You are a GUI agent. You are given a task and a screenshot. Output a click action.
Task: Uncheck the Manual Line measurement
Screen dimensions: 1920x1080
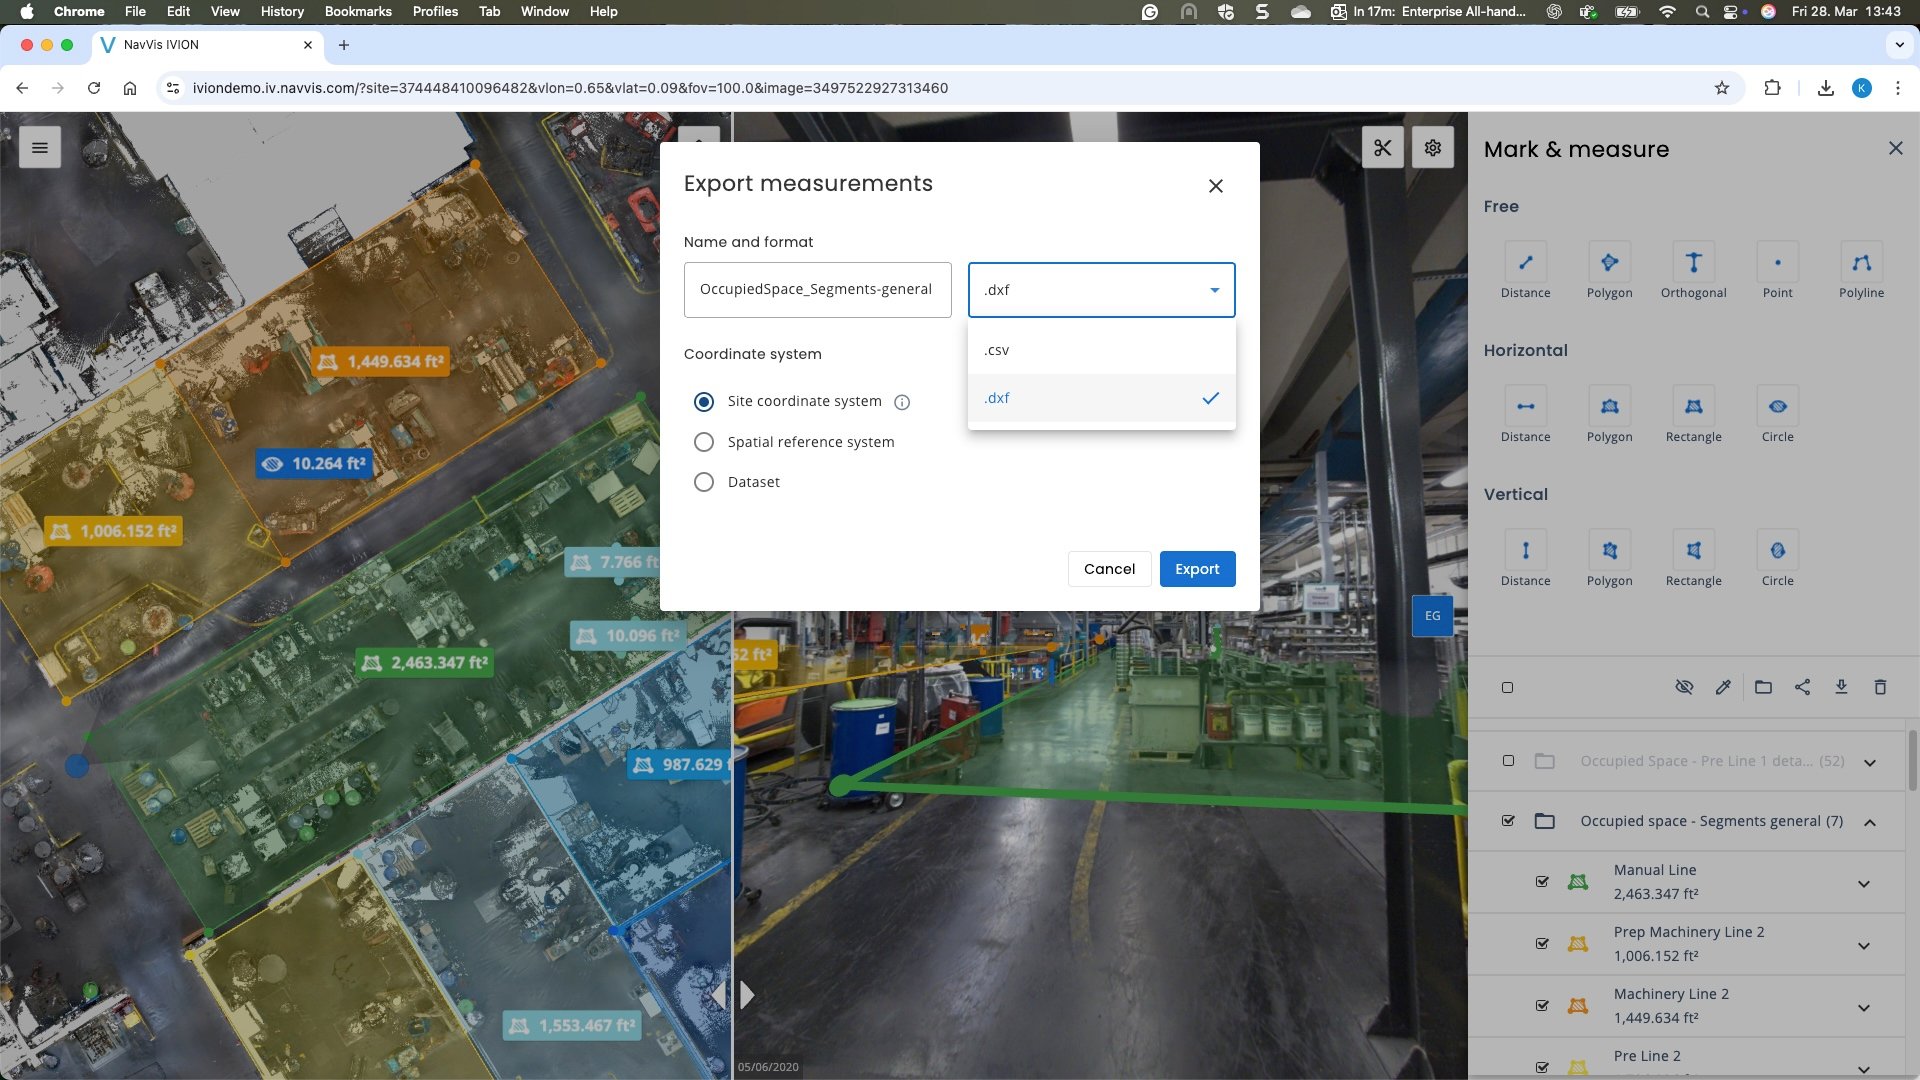1542,882
